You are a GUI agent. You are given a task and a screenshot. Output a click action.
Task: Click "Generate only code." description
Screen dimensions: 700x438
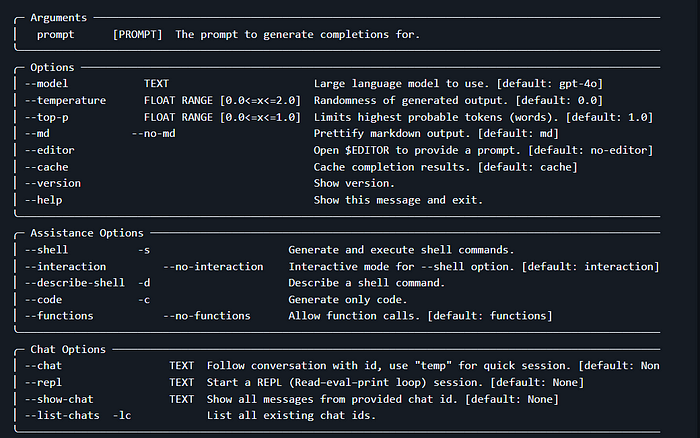point(348,300)
